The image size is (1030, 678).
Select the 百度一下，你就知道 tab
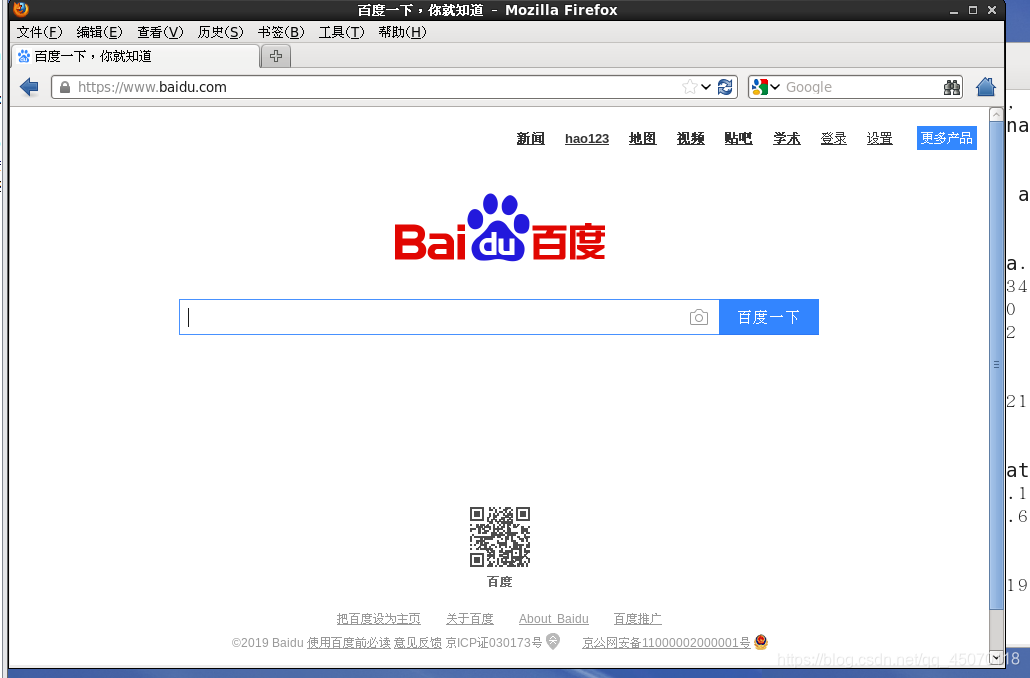tap(135, 56)
